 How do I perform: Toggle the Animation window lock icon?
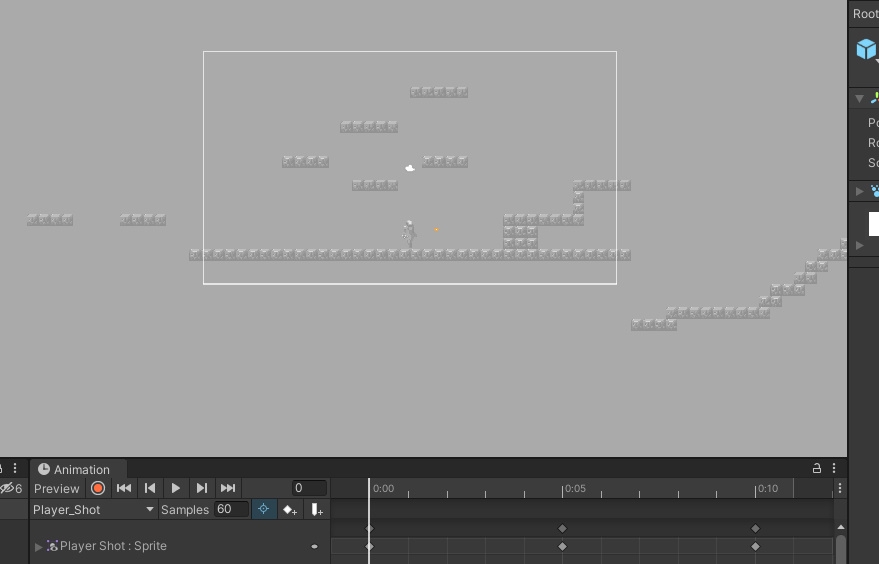tap(817, 468)
